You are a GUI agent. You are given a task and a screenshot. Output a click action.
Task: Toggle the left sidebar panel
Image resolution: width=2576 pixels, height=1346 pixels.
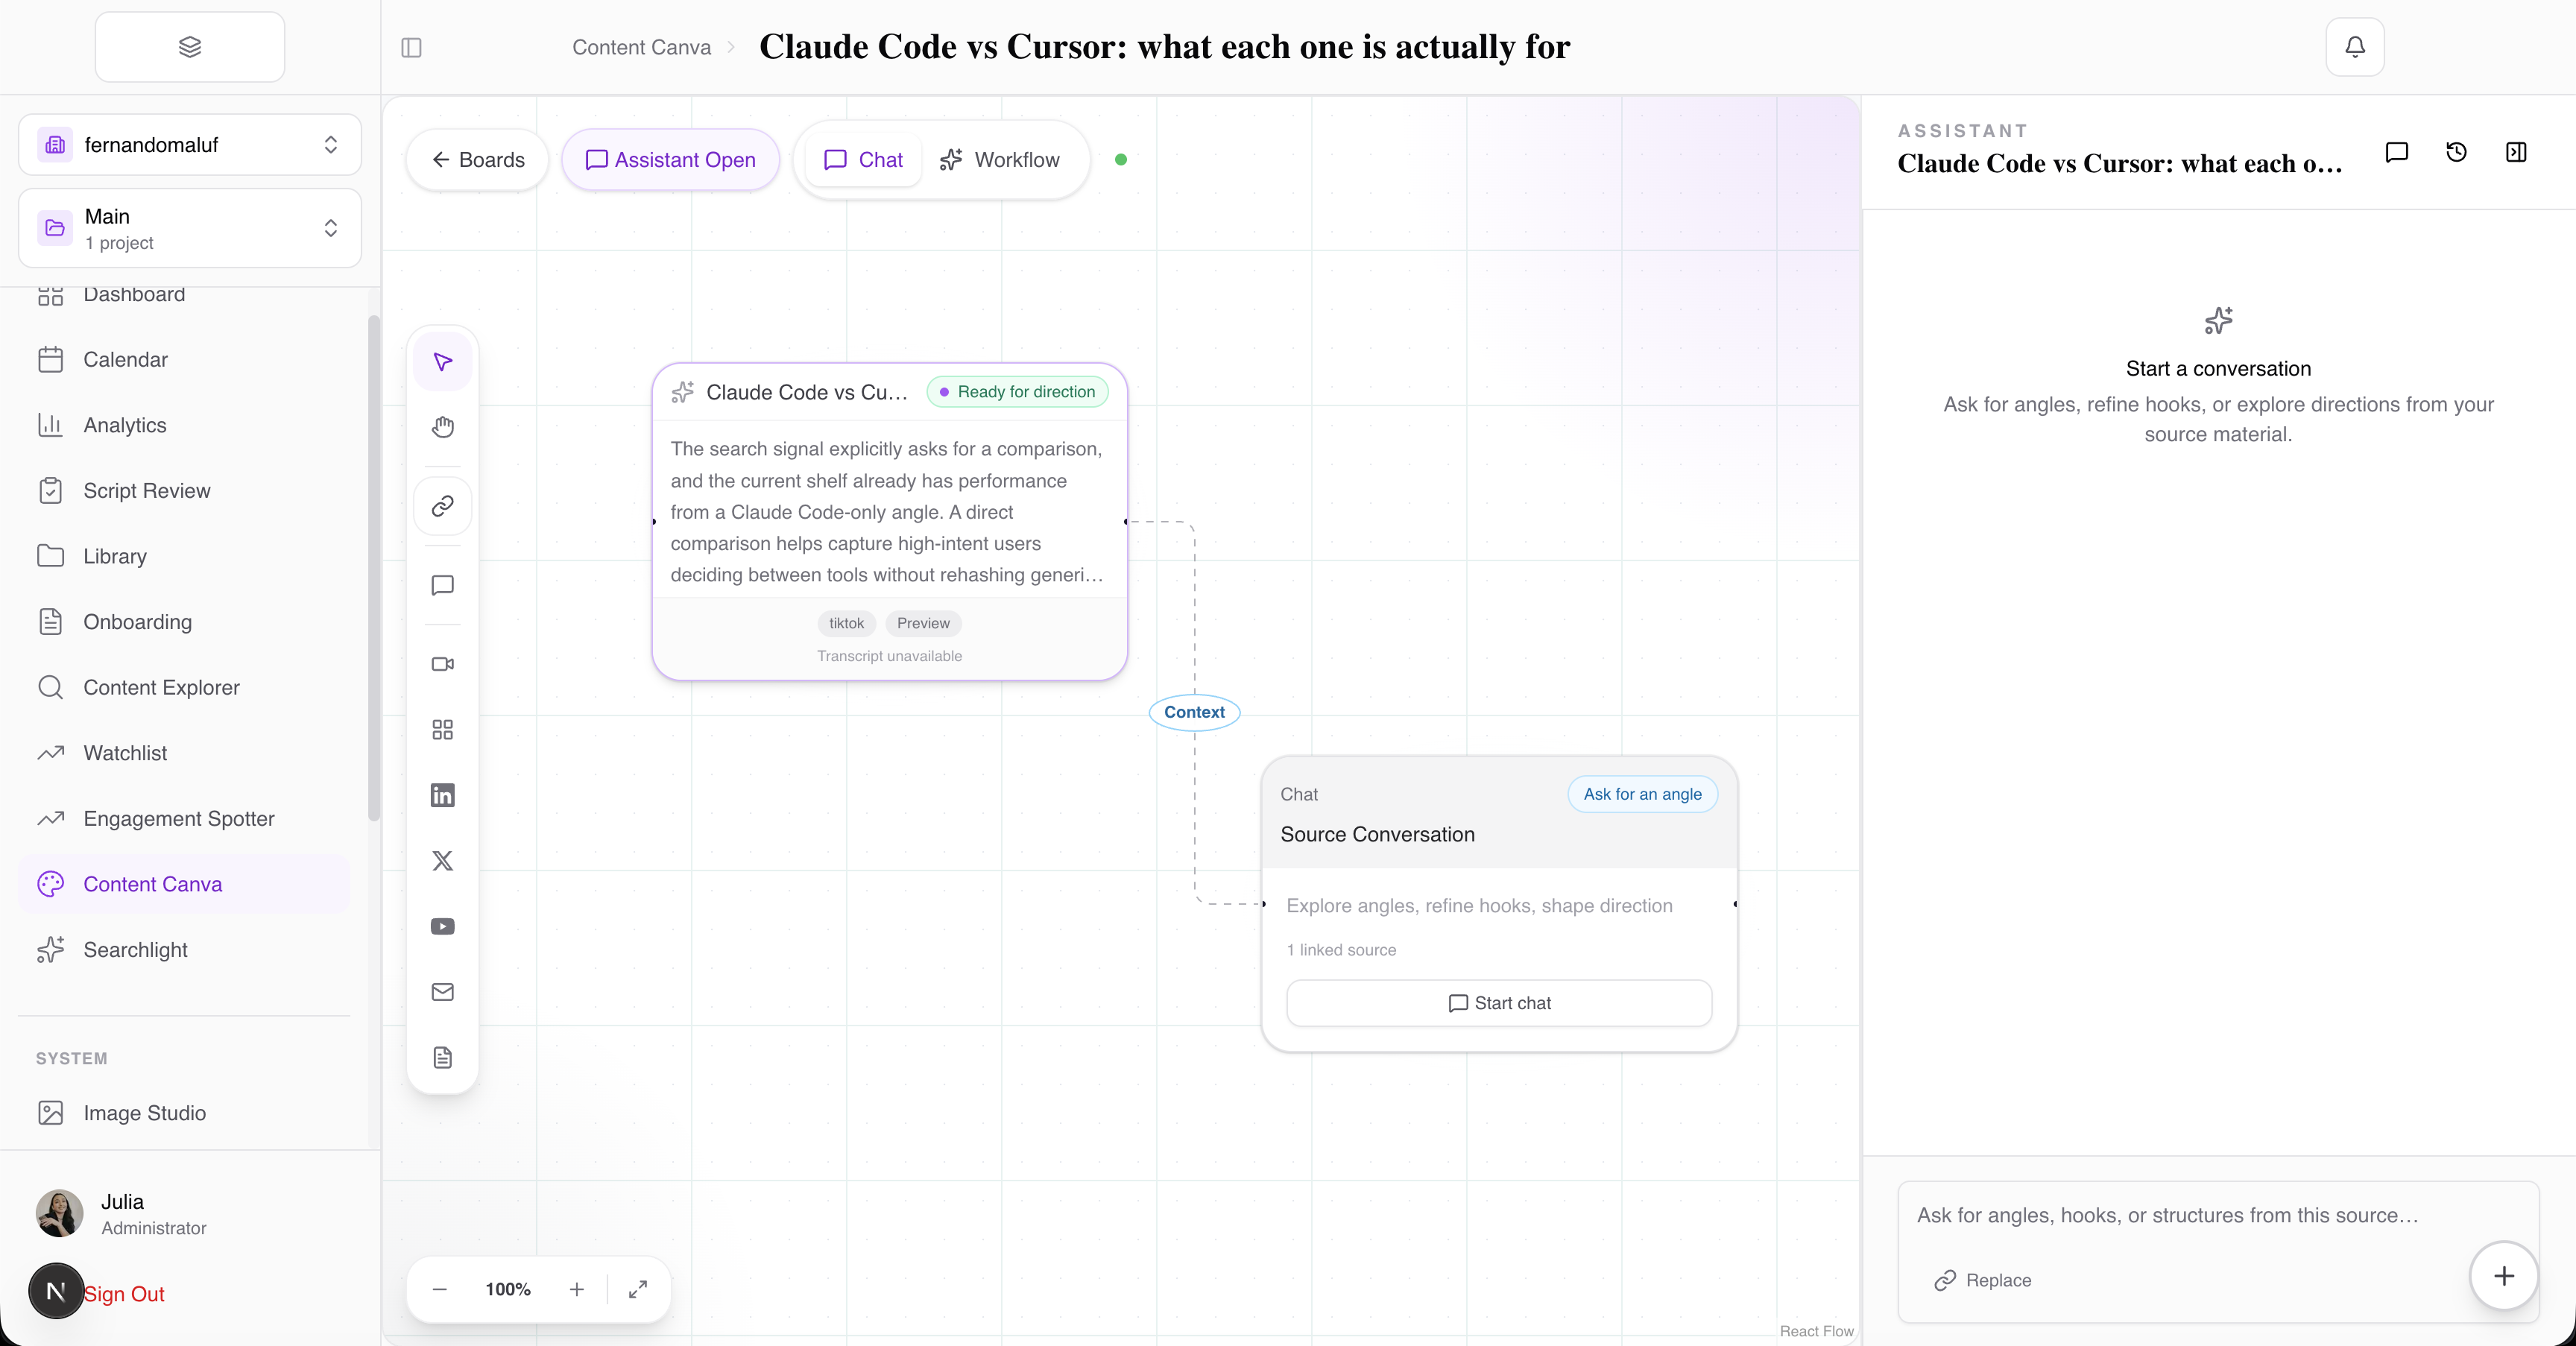[x=411, y=47]
